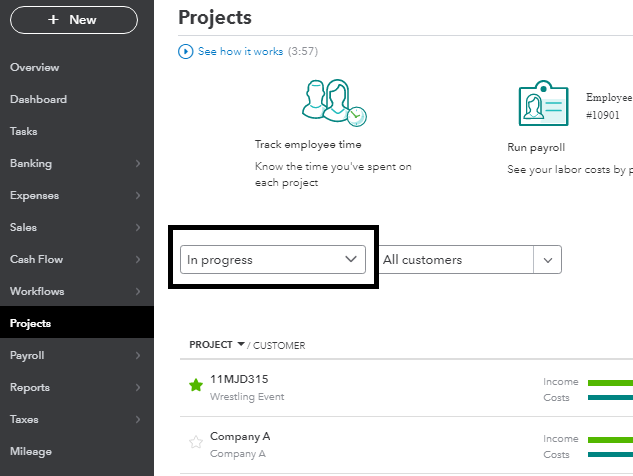Click the 11MJD315 green Income bar
Viewport: 633px width, 476px height.
coord(609,382)
